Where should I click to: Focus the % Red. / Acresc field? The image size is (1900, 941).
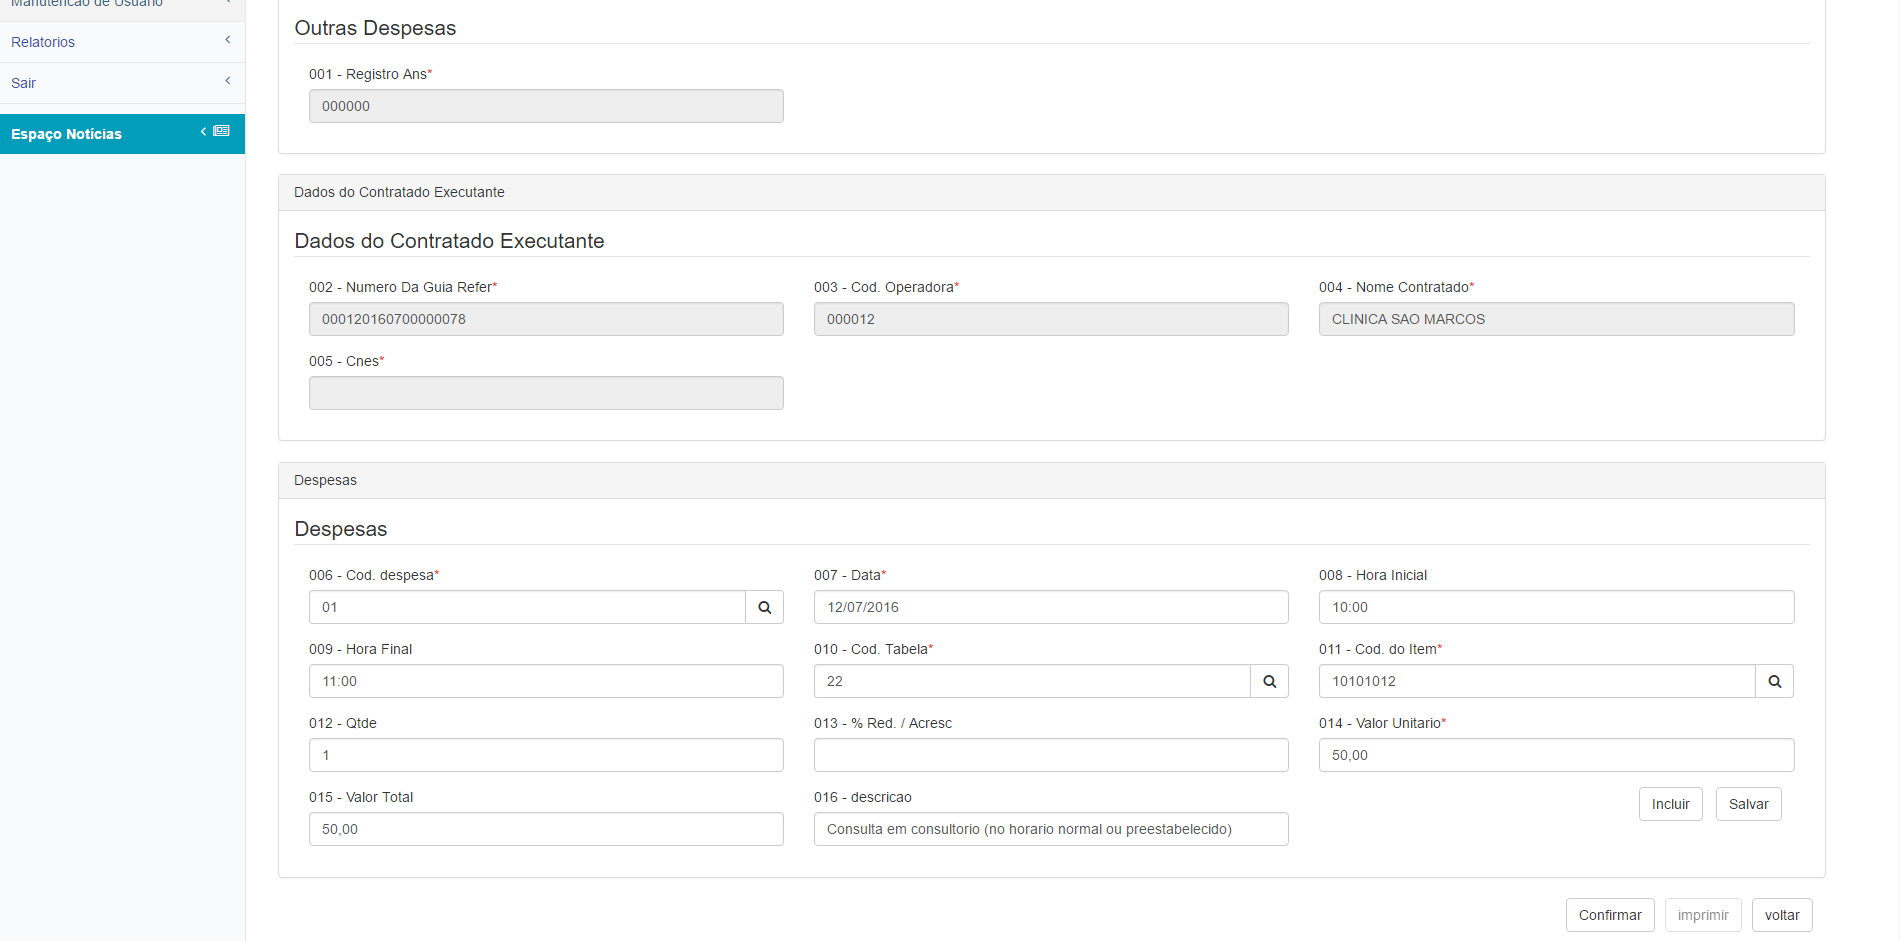pyautogui.click(x=1050, y=755)
